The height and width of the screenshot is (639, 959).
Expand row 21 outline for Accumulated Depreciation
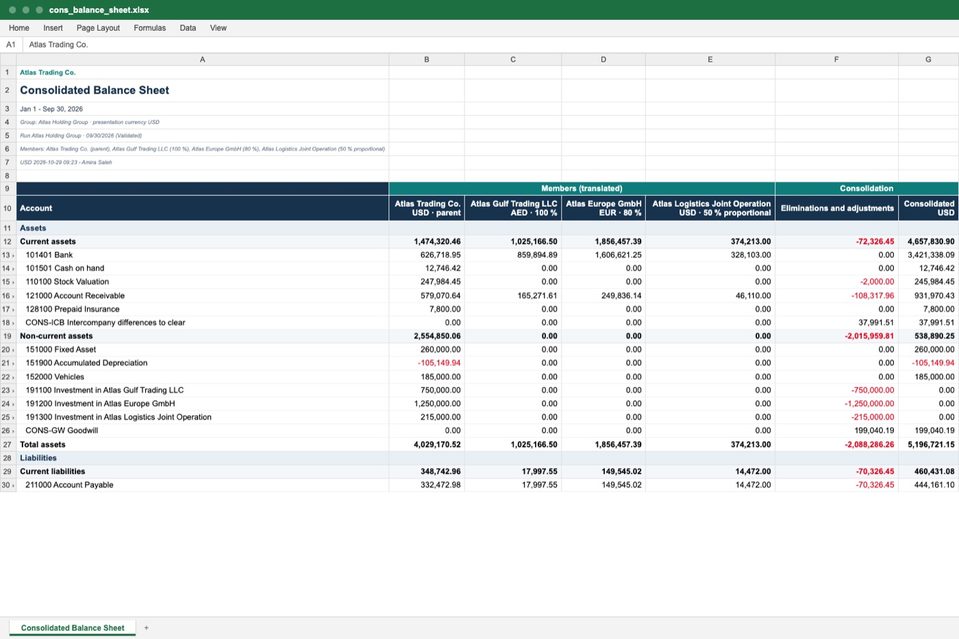[x=13, y=364]
